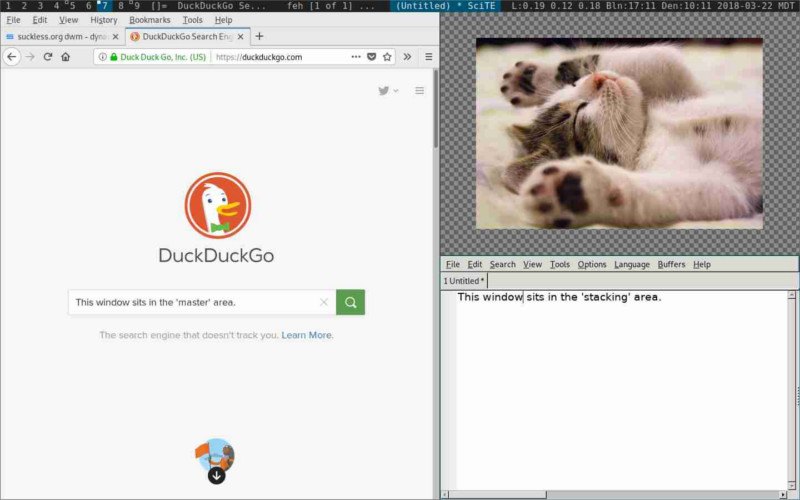The width and height of the screenshot is (800, 500).
Task: Click the Pocket save icon in URL bar
Action: pyautogui.click(x=371, y=57)
